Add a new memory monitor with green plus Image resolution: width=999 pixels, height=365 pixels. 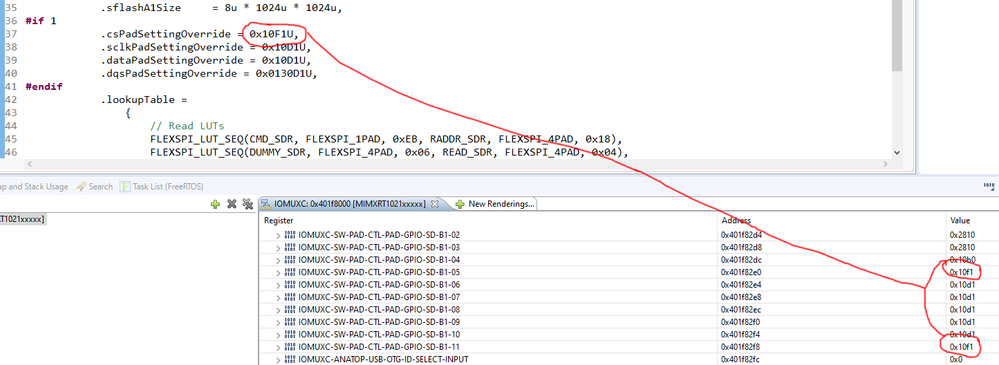215,204
